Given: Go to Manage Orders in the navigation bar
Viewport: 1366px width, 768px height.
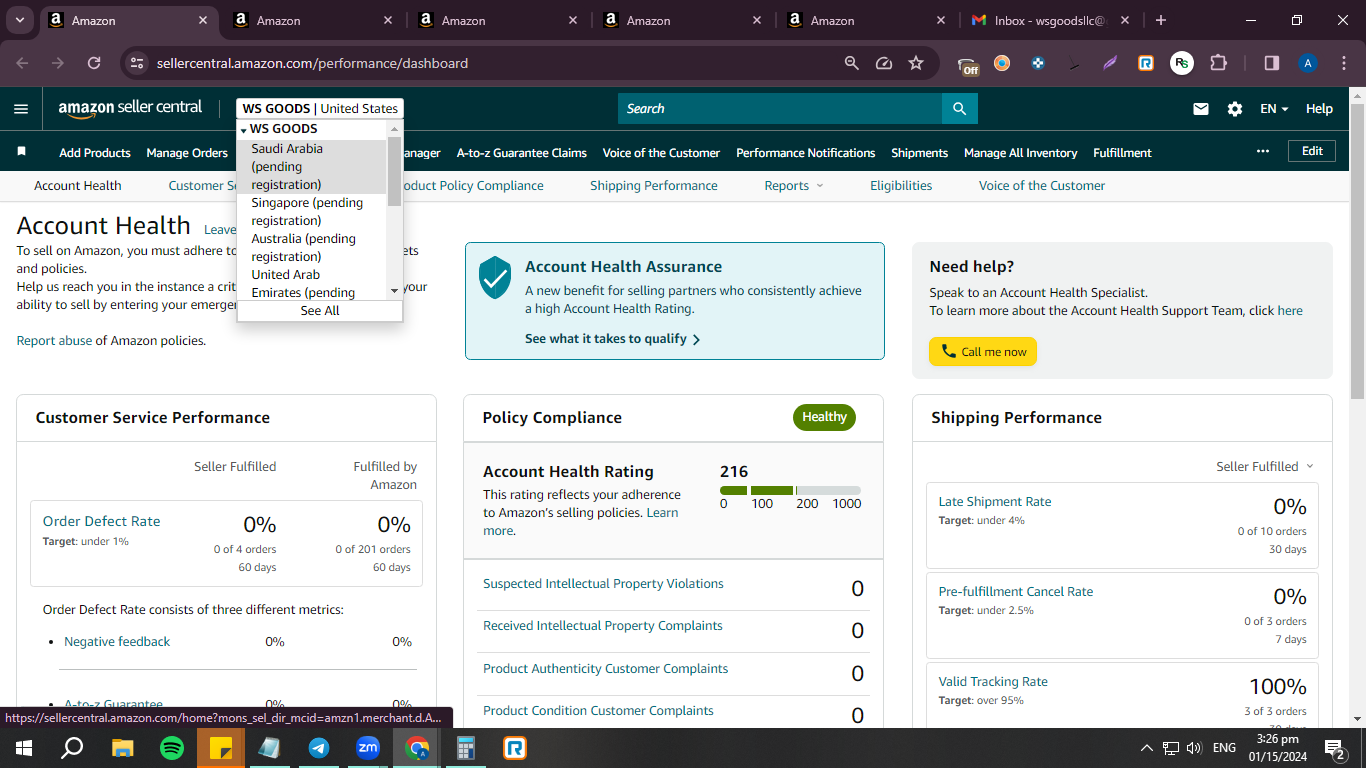Looking at the screenshot, I should 187,153.
